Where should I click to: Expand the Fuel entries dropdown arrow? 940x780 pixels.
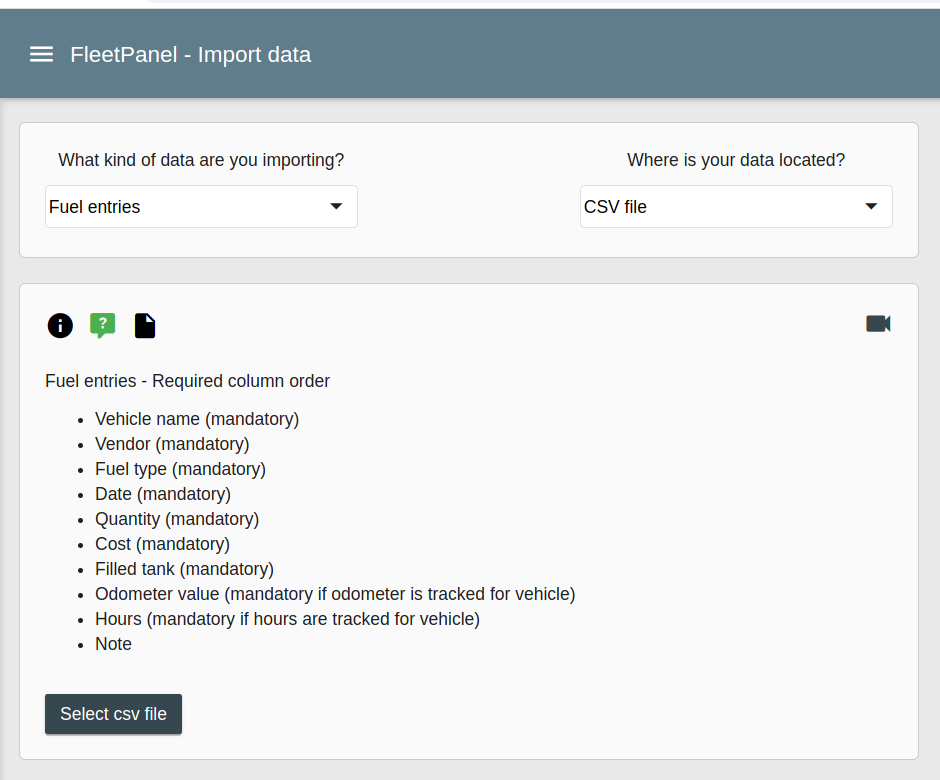[x=336, y=206]
